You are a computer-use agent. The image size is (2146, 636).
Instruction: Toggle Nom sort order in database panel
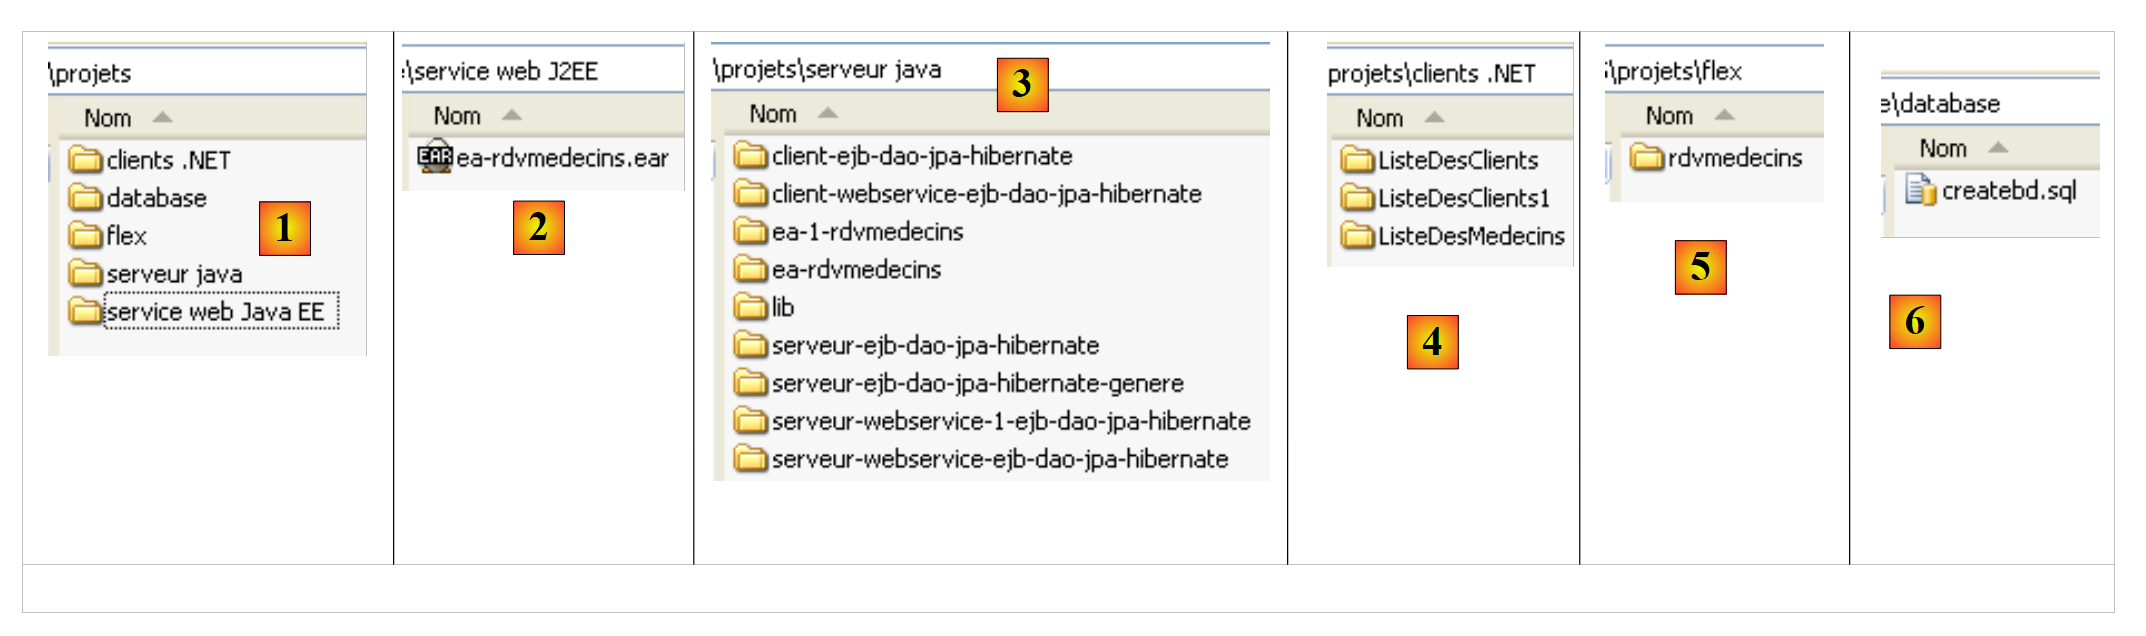[1998, 148]
